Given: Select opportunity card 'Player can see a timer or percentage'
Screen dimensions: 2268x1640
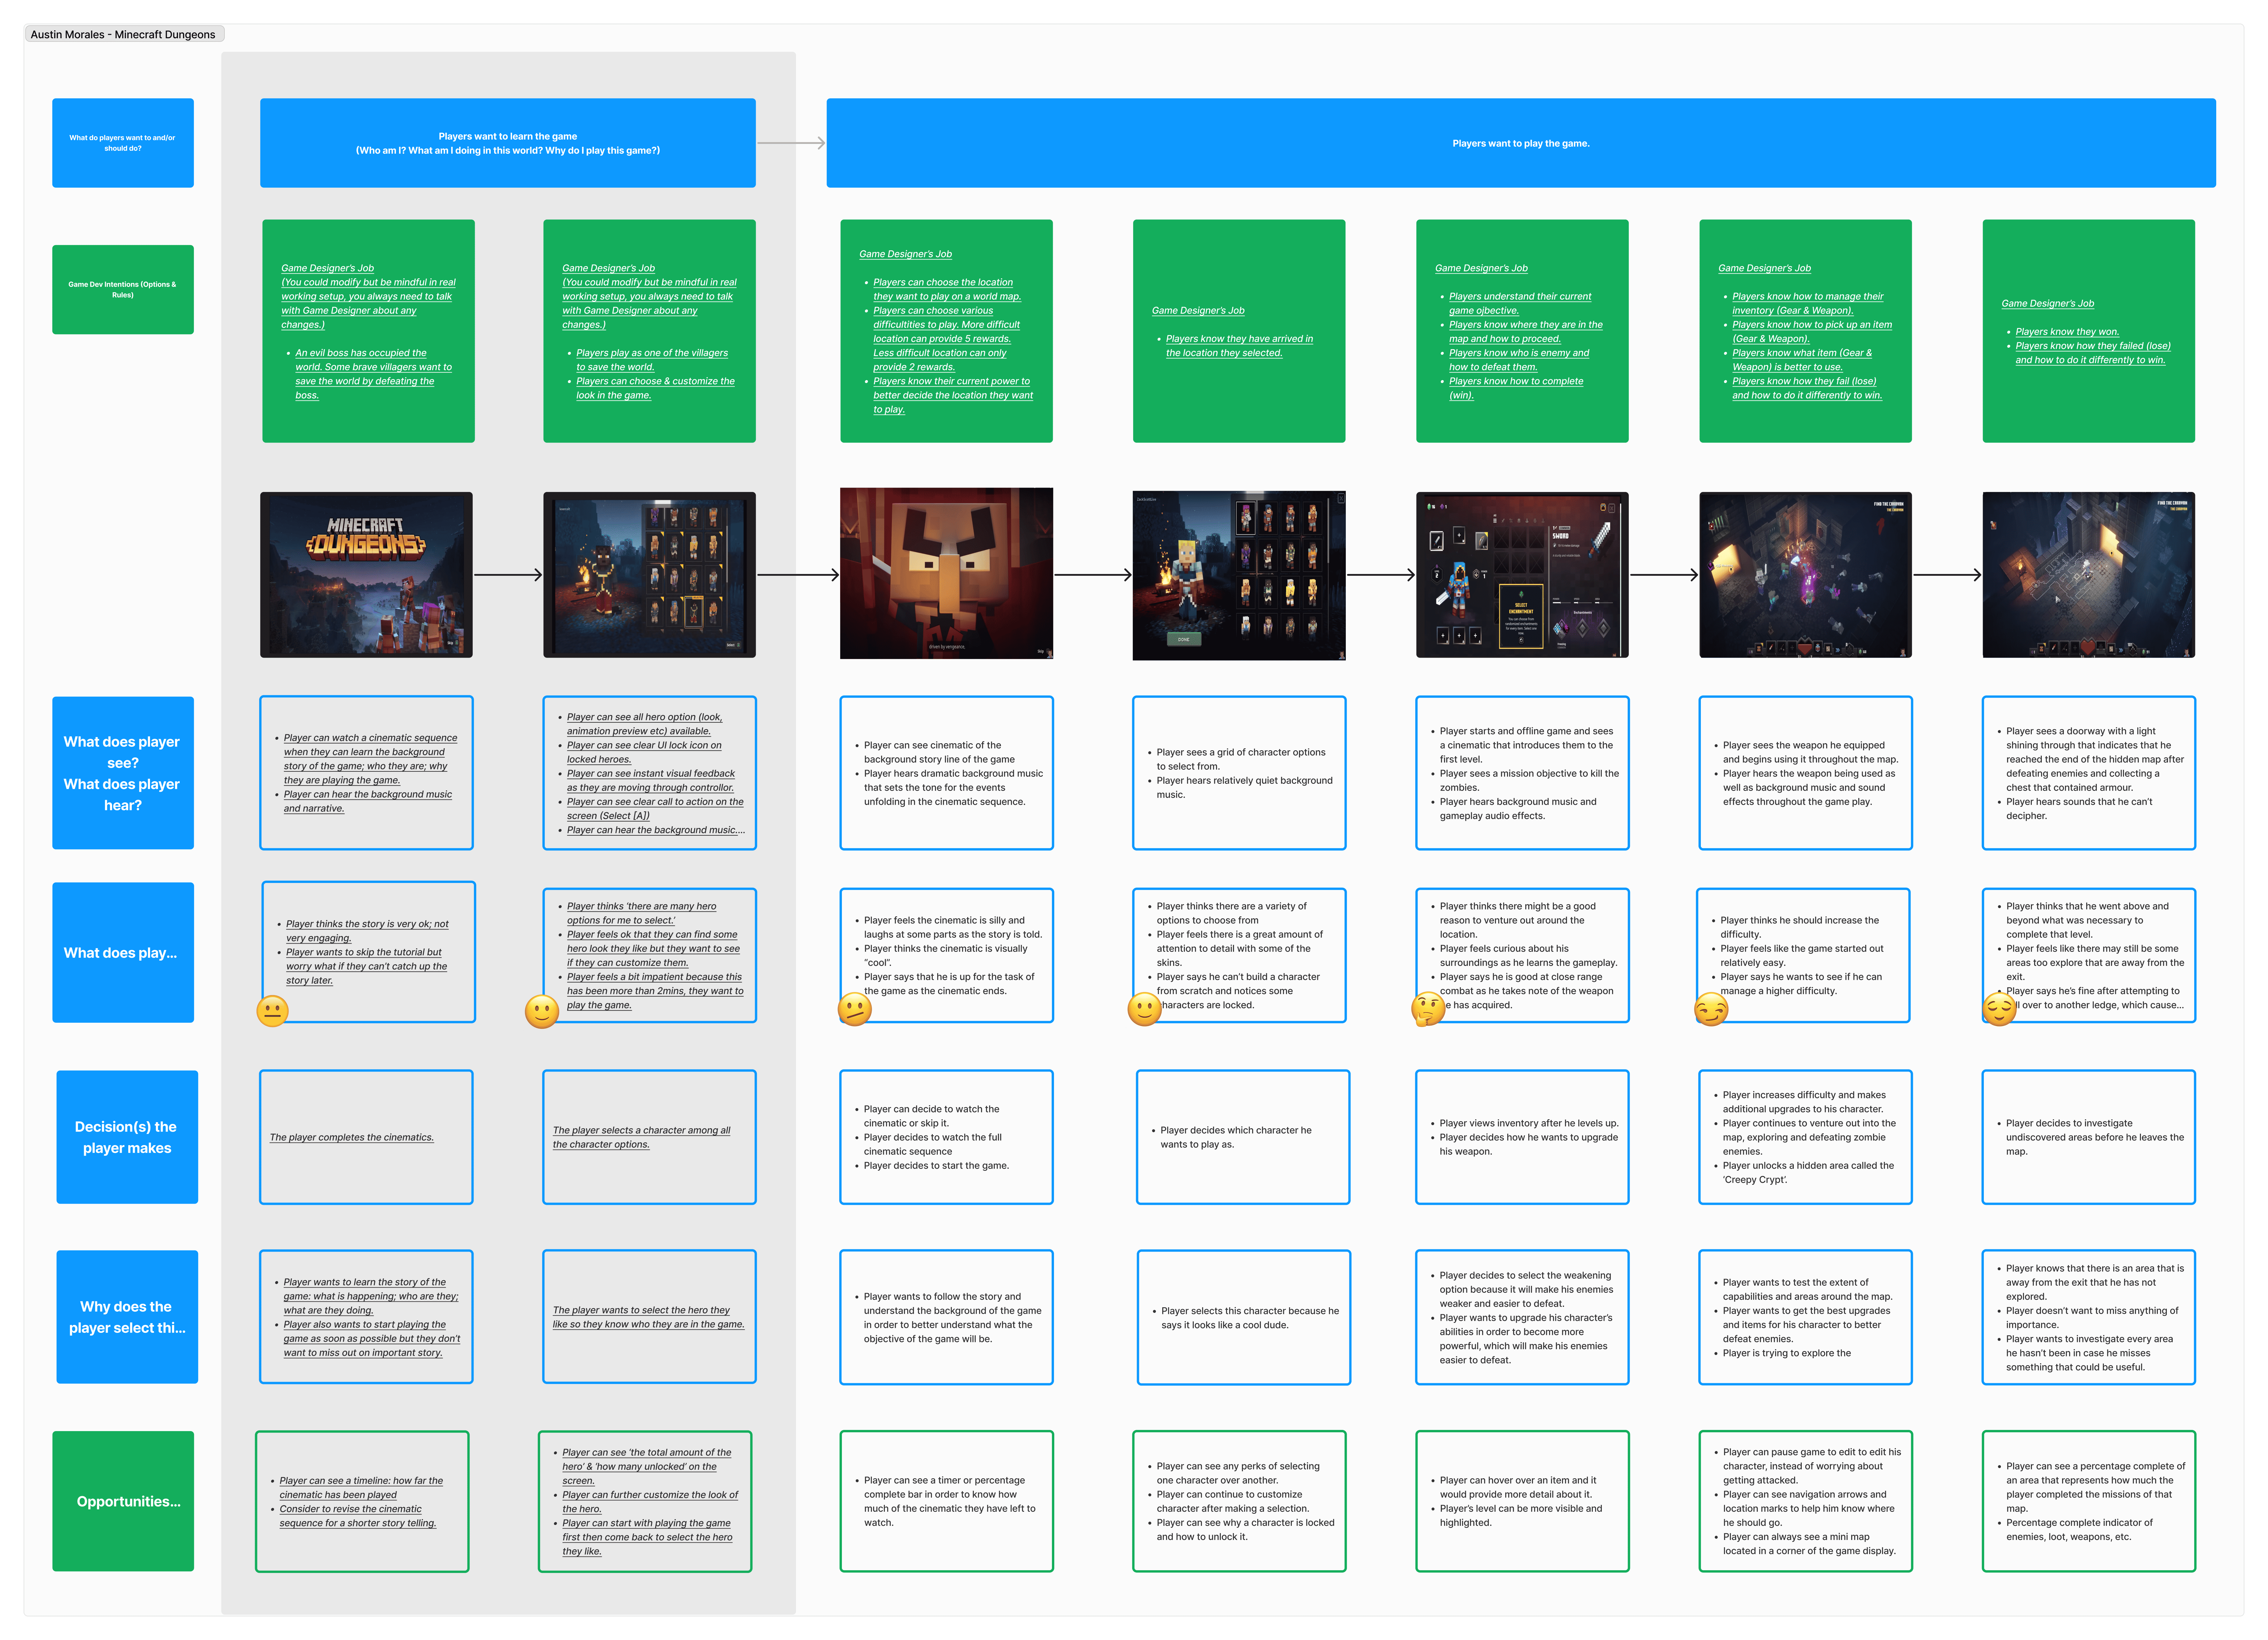Looking at the screenshot, I should [946, 1501].
